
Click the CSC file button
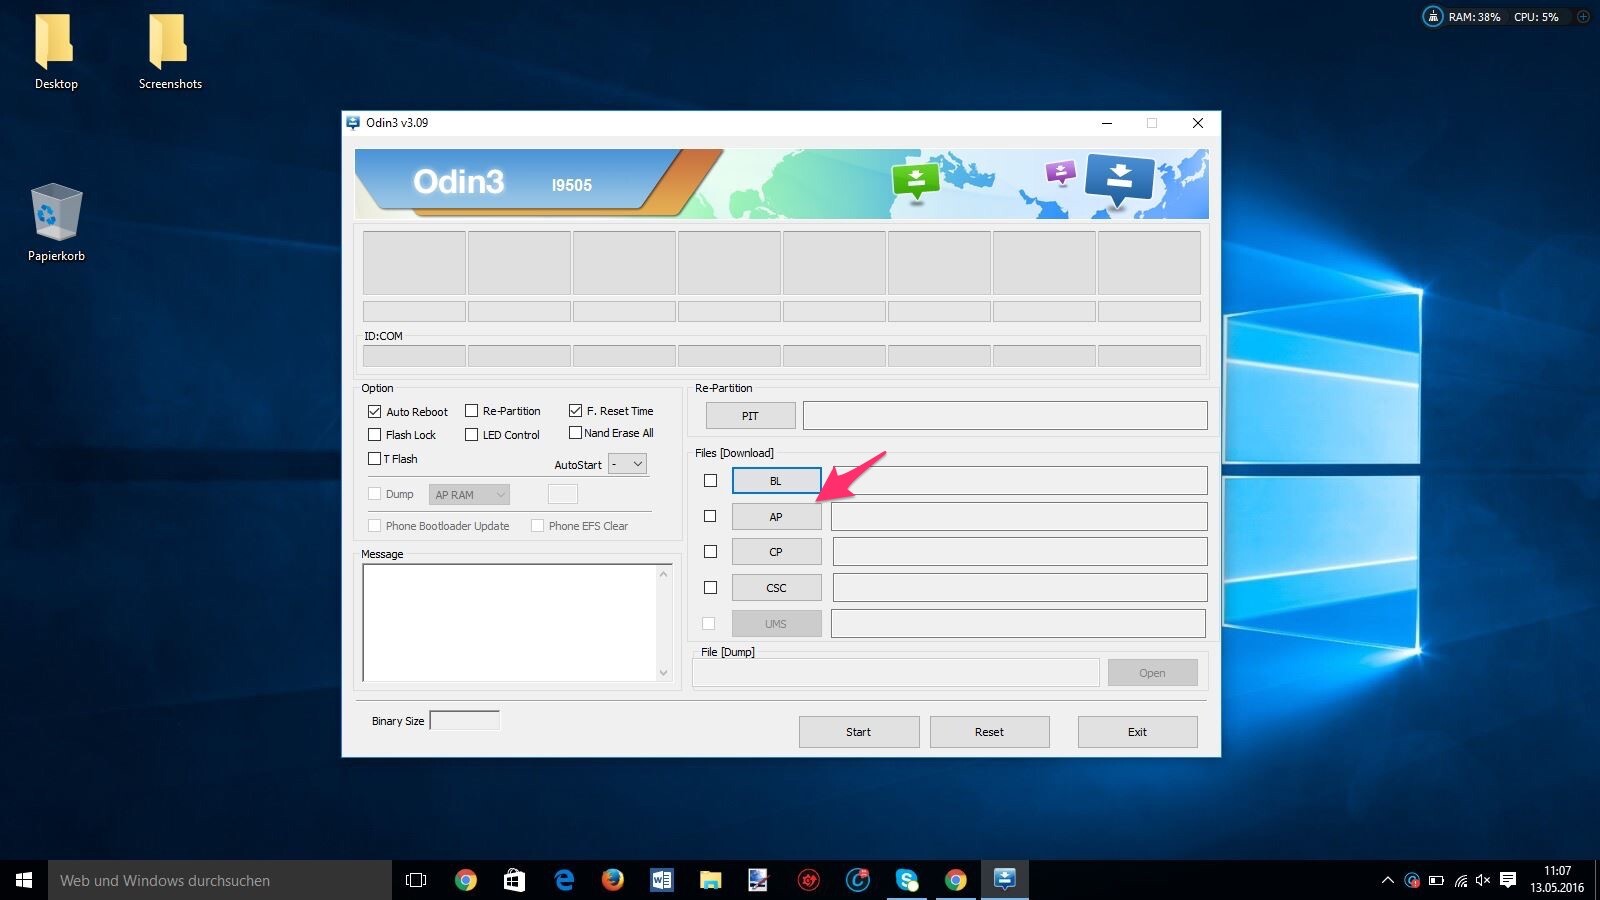click(776, 588)
